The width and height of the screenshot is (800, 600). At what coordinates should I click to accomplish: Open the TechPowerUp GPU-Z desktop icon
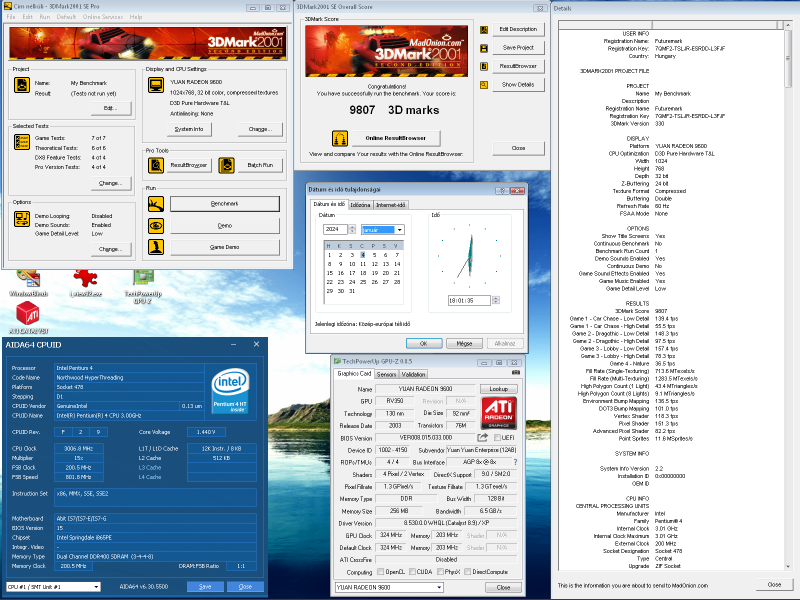143,286
